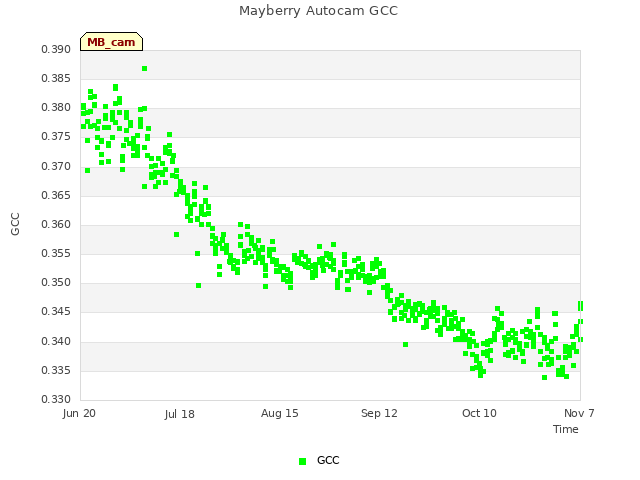The height and width of the screenshot is (480, 640).
Task: Click the isolated data point near 0.350 in late July
Action: (198, 285)
